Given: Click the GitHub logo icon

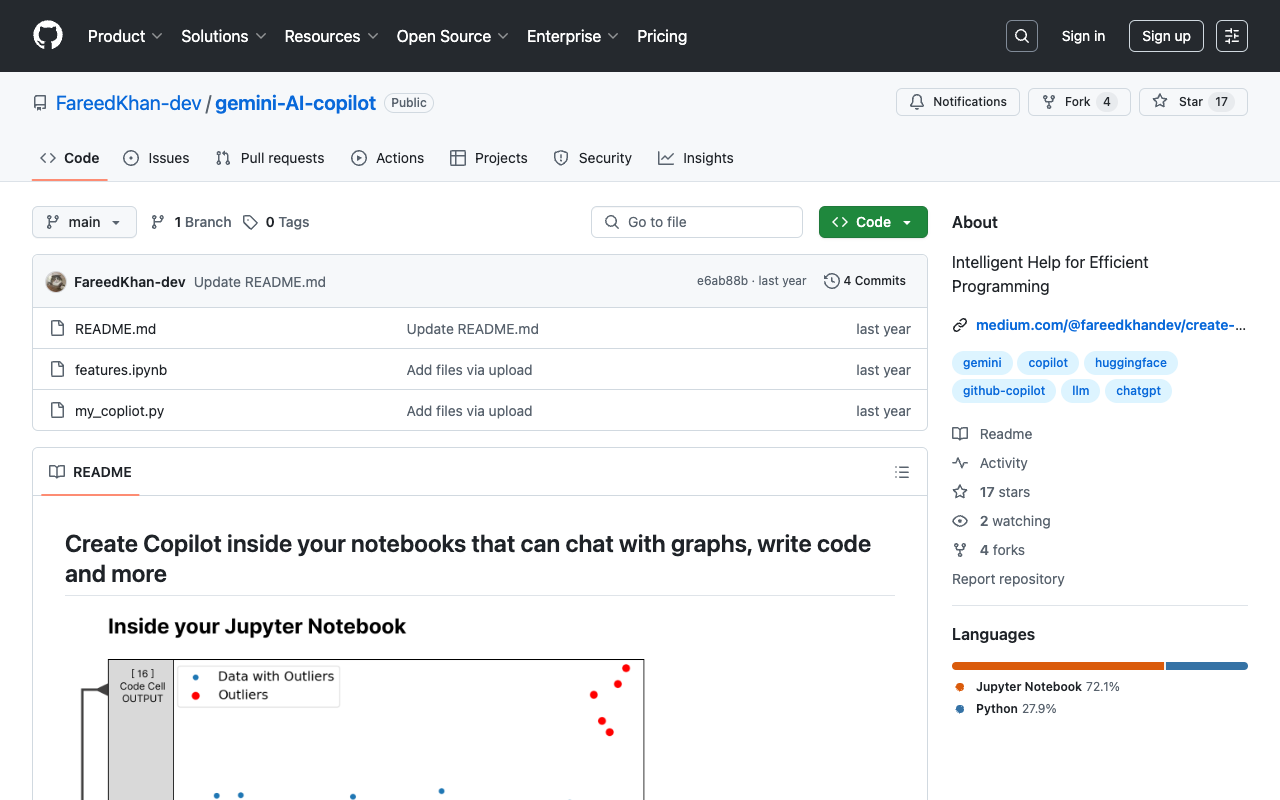Looking at the screenshot, I should [x=48, y=36].
